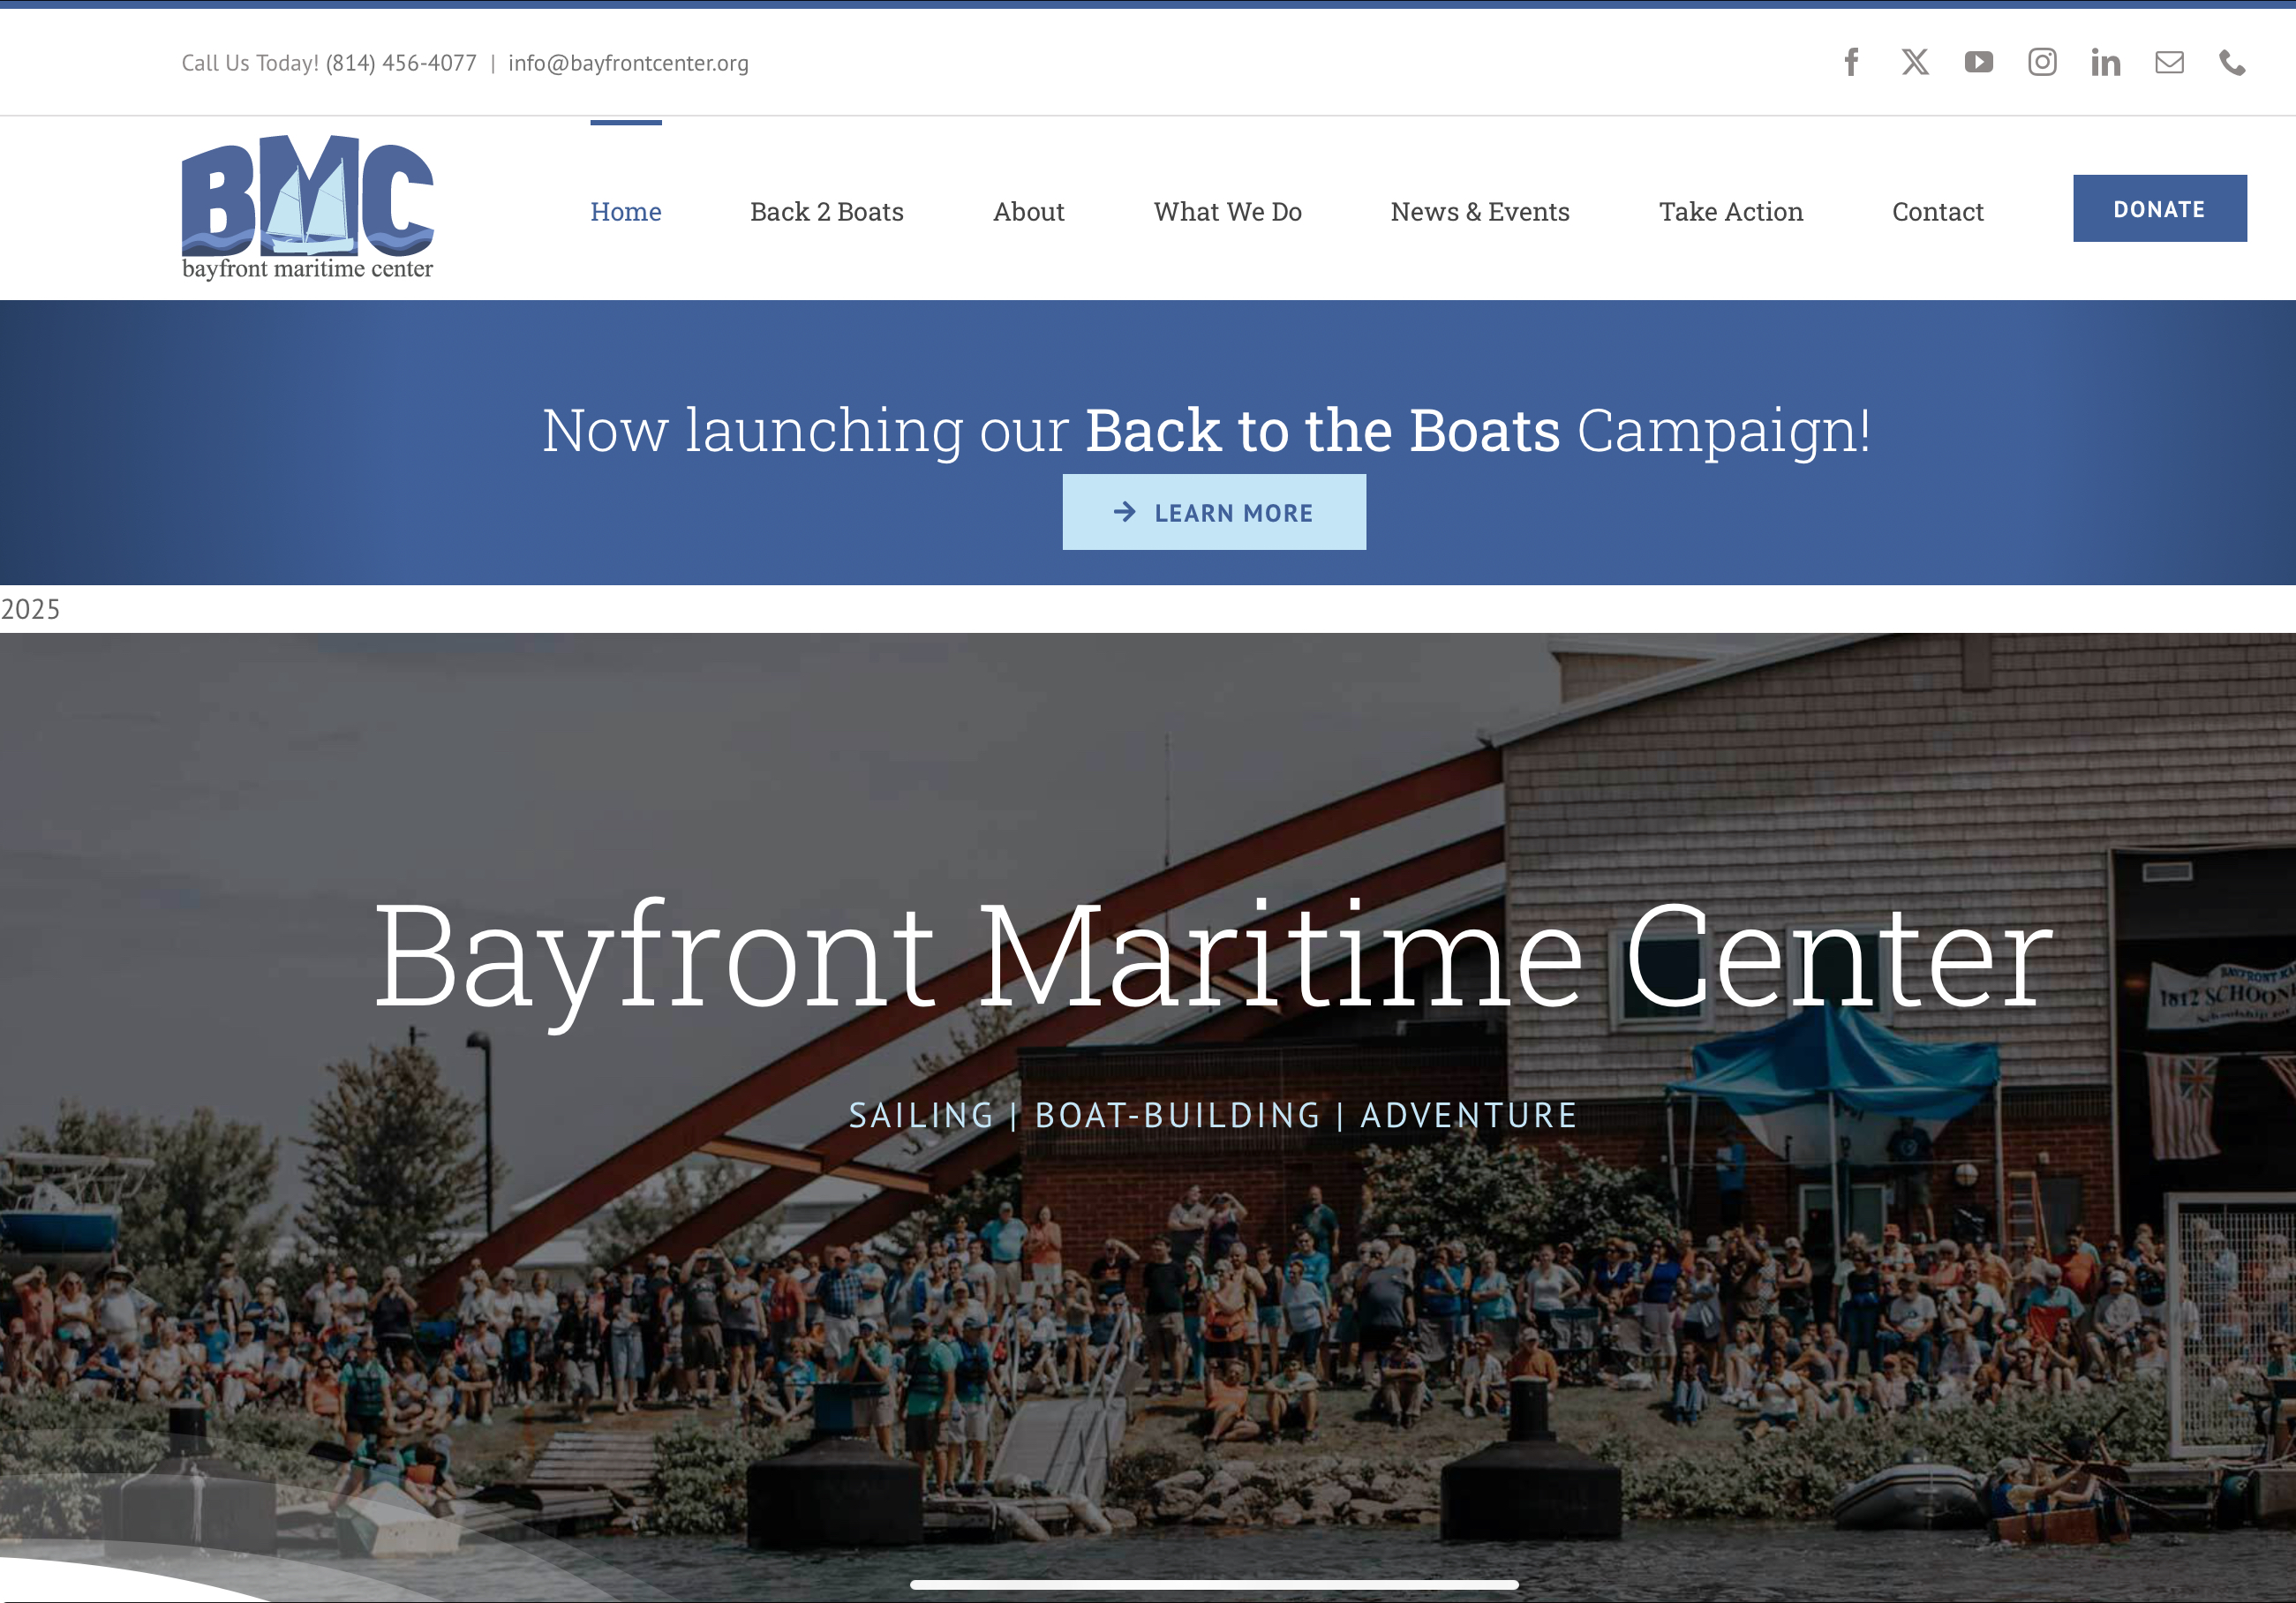Click the phone icon in header
This screenshot has width=2296, height=1603.
click(2232, 62)
